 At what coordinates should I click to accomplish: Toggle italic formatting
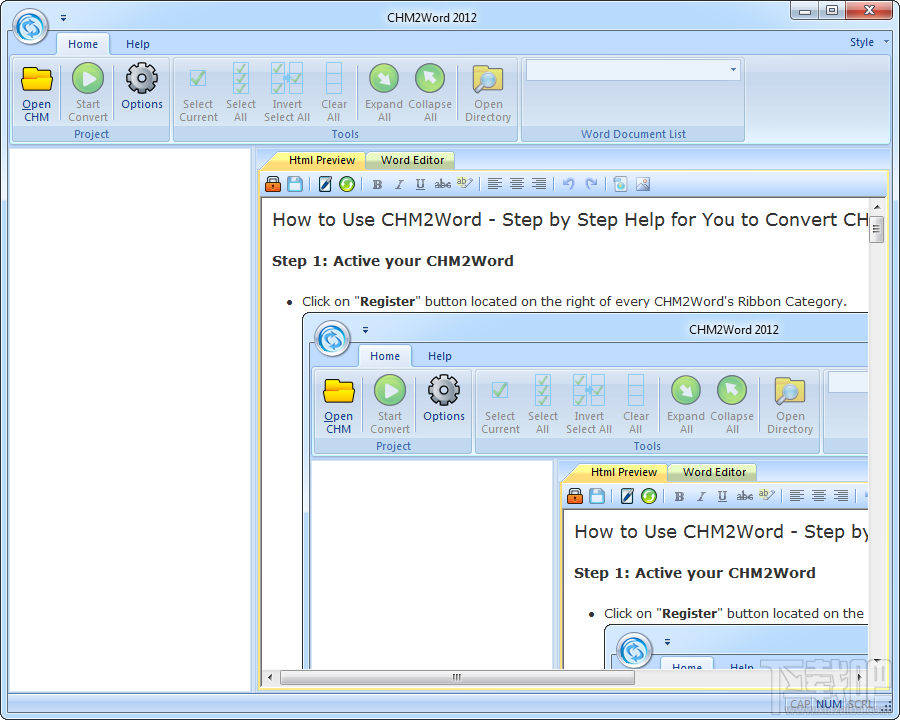[x=399, y=184]
